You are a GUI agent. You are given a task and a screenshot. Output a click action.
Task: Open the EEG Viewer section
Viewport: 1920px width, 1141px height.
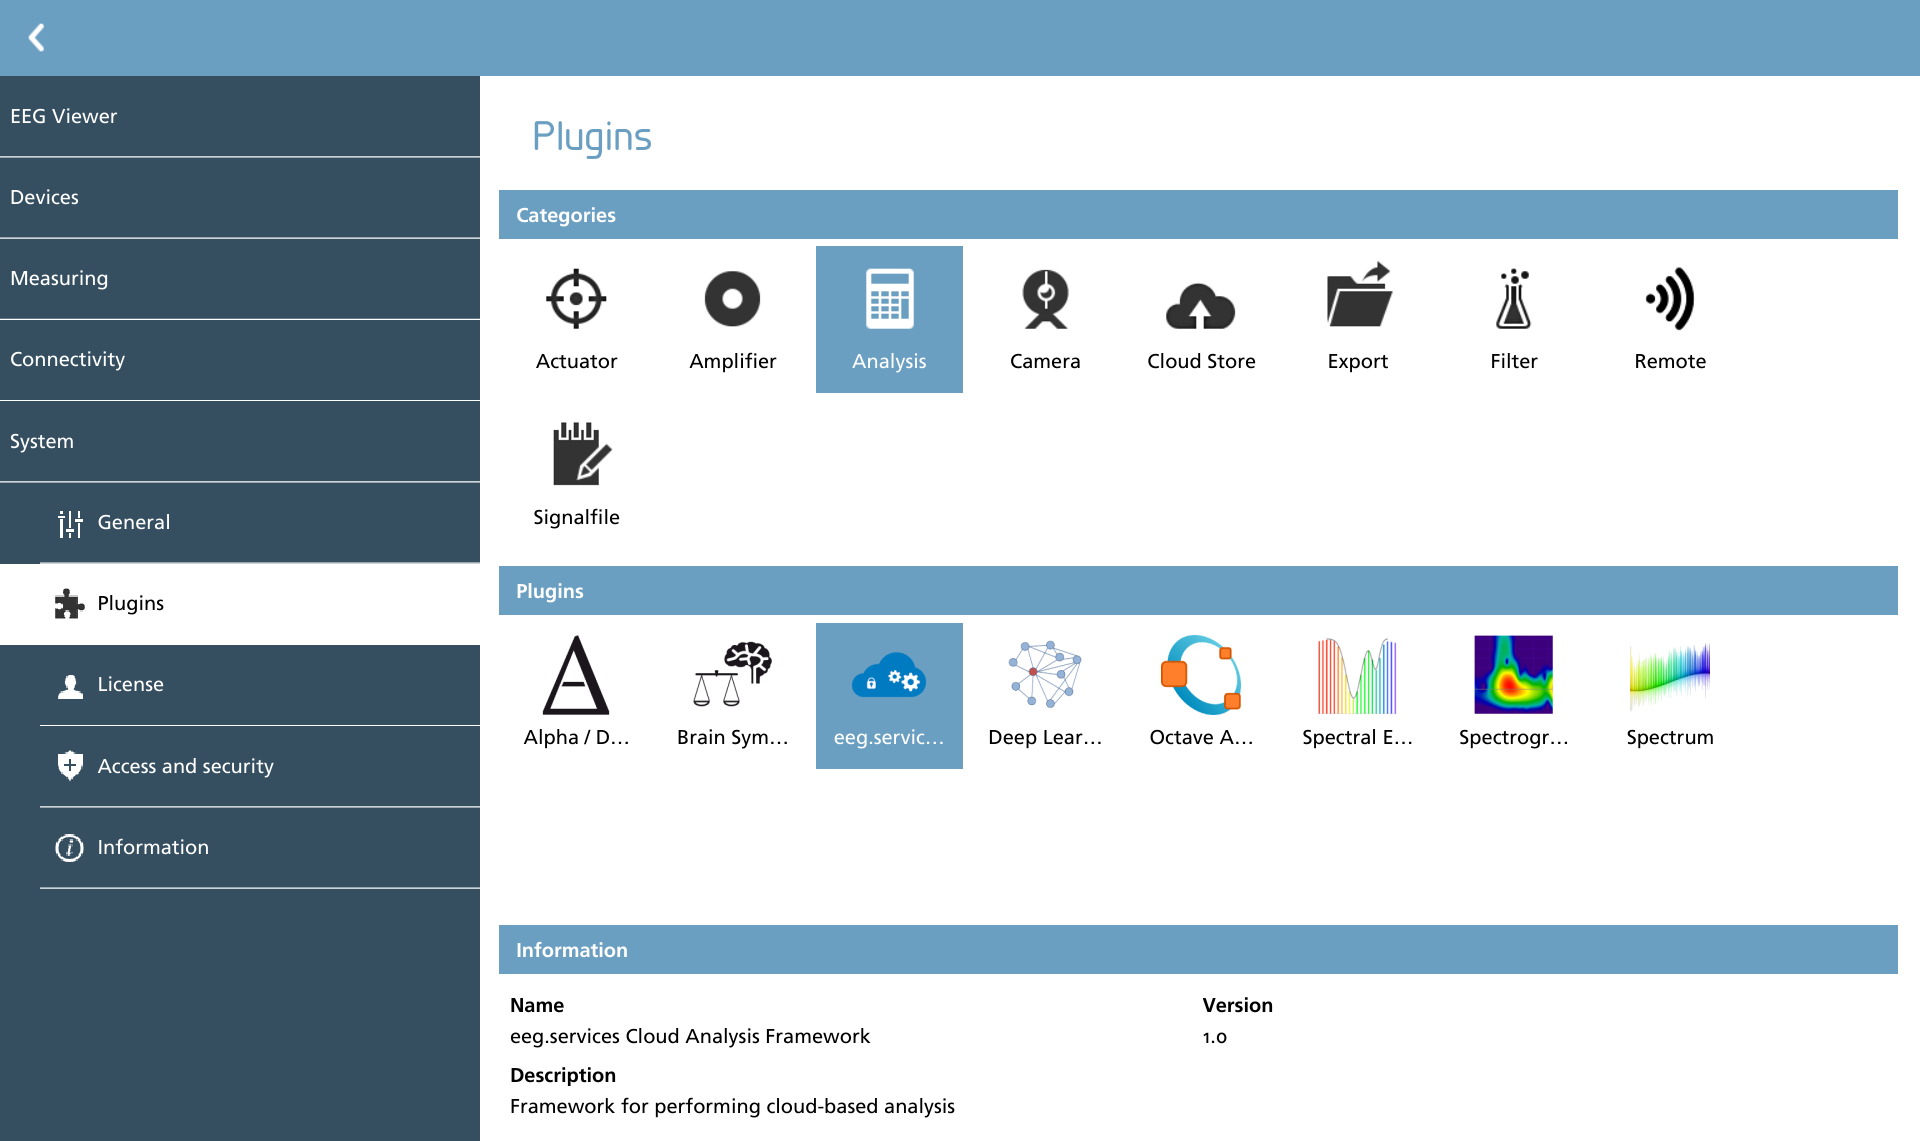(x=240, y=116)
